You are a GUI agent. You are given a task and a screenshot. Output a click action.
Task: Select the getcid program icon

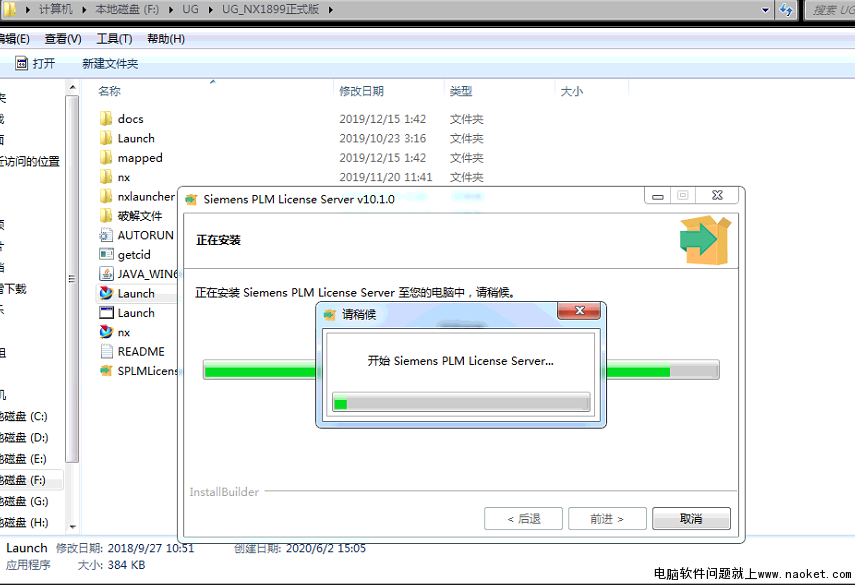pos(106,255)
